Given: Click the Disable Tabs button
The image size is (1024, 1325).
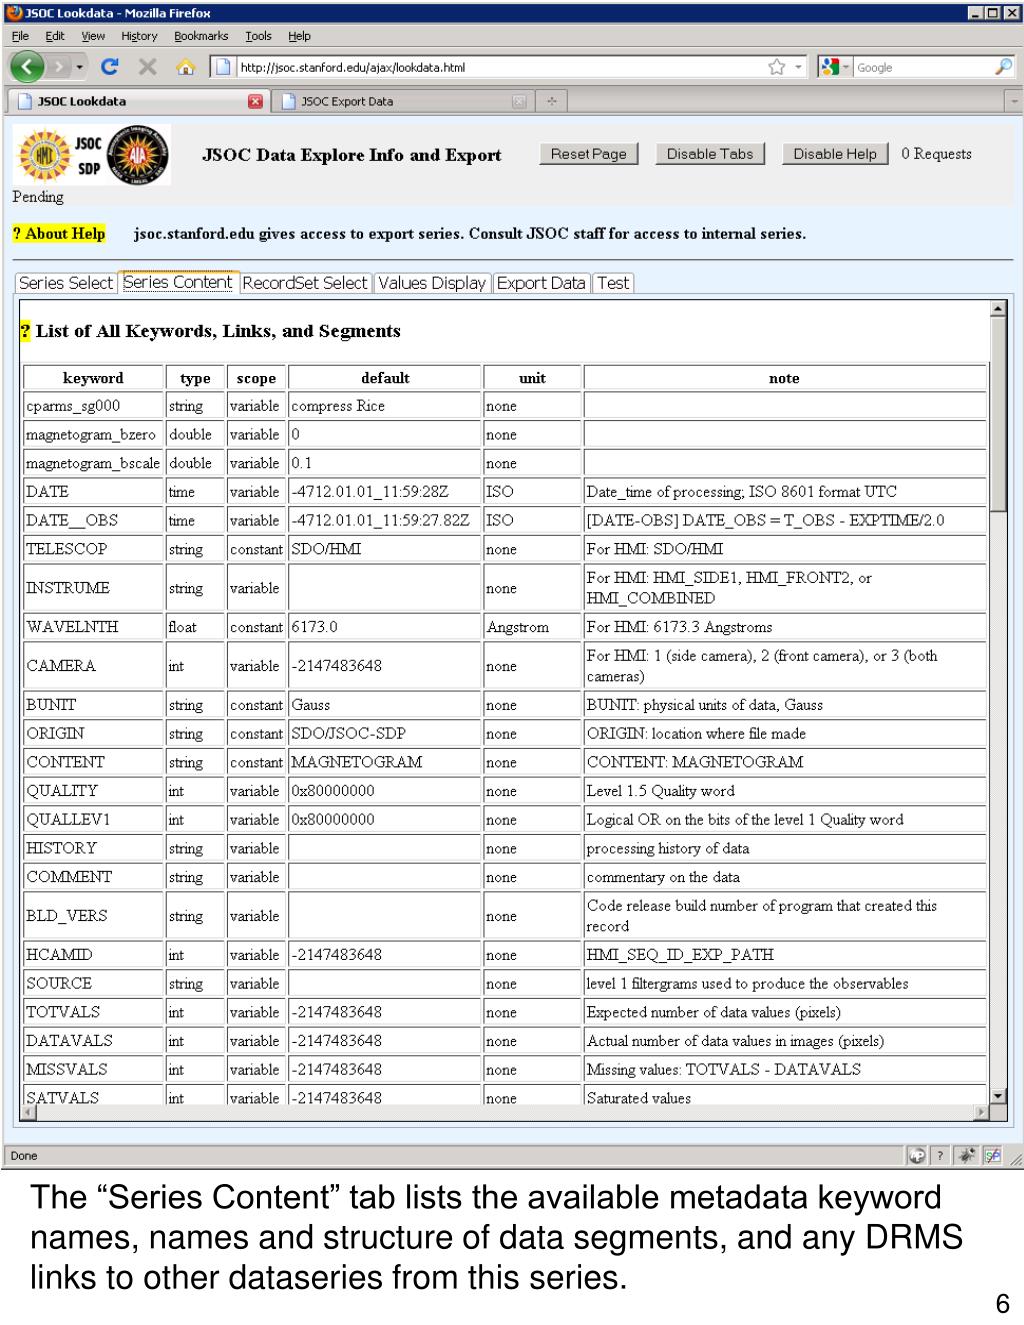Looking at the screenshot, I should point(710,154).
